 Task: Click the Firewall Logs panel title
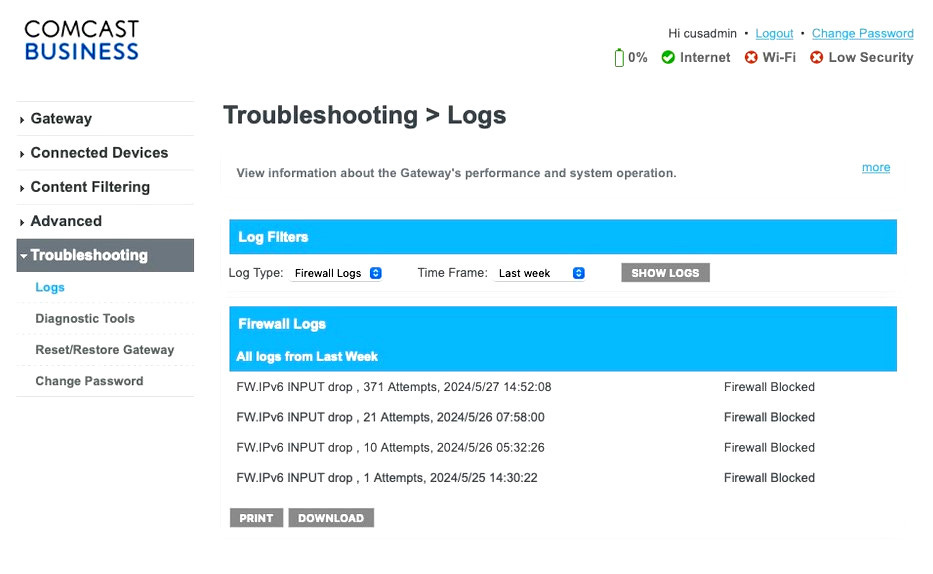pos(282,324)
